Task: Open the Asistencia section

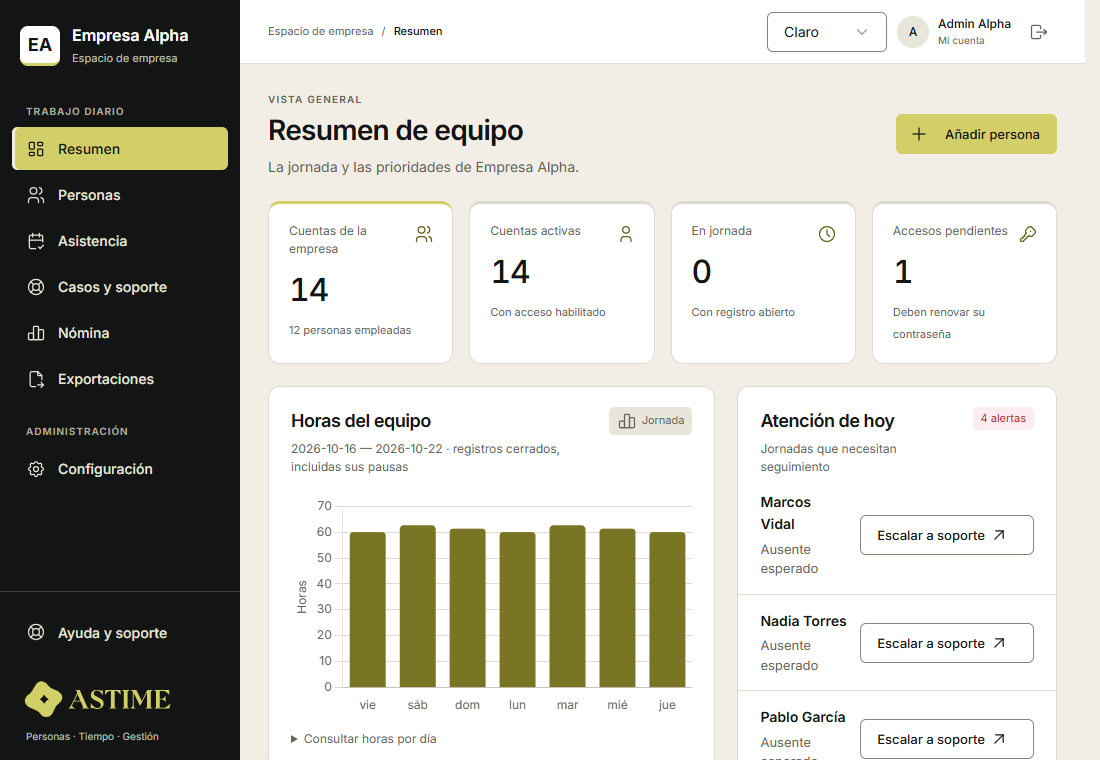Action: [x=120, y=241]
